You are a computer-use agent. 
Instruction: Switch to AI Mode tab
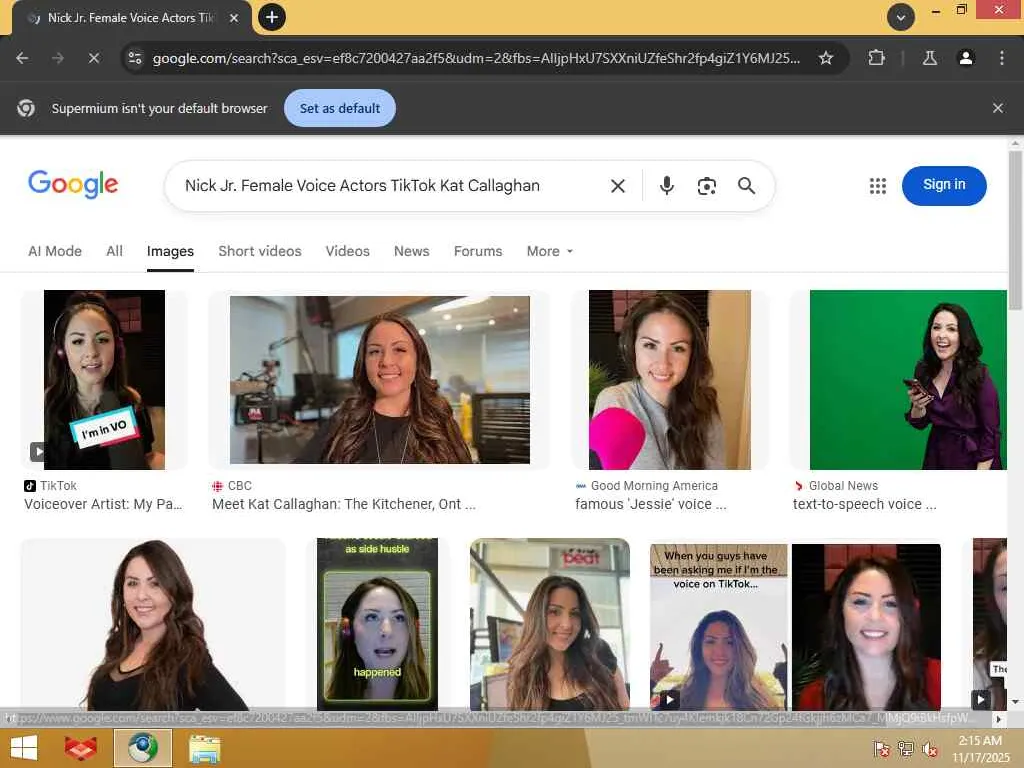55,251
